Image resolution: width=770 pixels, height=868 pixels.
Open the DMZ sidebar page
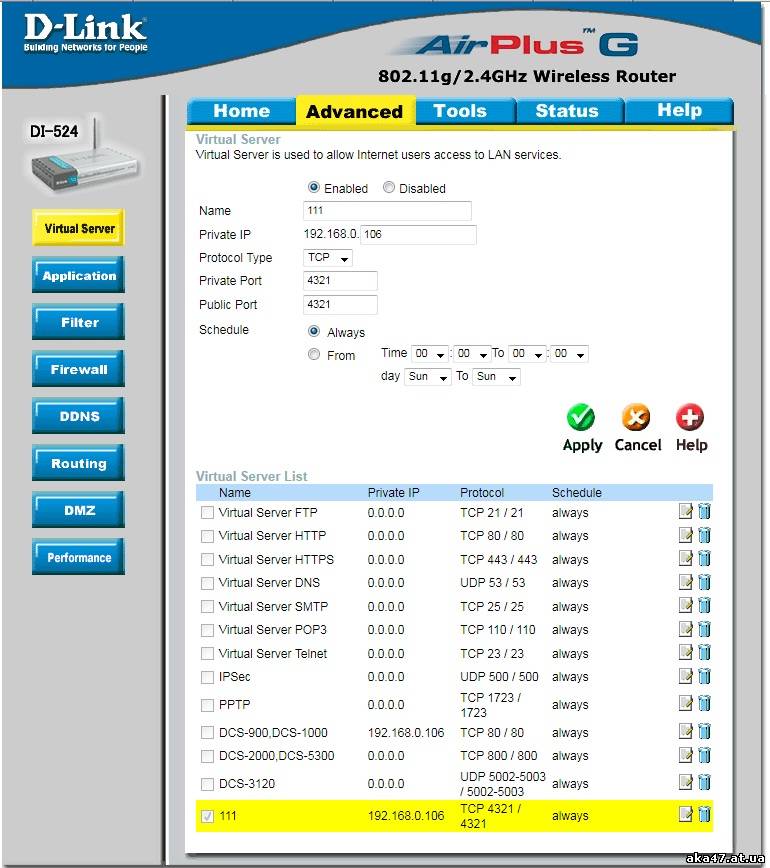(78, 510)
